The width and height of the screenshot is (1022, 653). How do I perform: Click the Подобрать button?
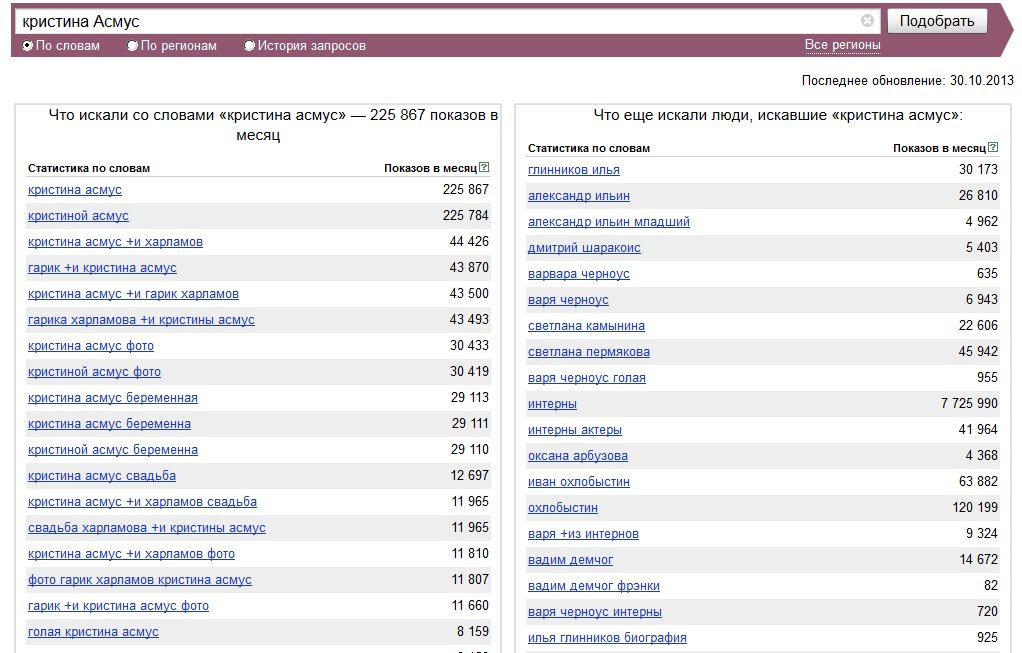pyautogui.click(x=937, y=21)
